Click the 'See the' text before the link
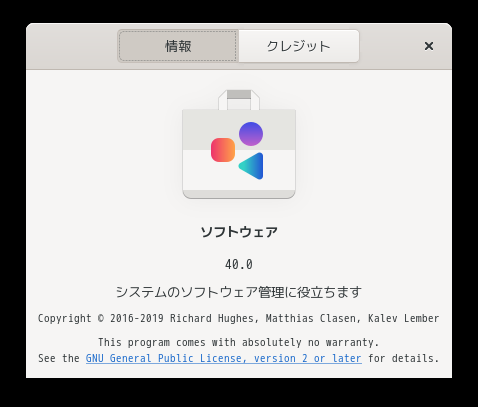Screen dimensions: 478x407 (59, 358)
